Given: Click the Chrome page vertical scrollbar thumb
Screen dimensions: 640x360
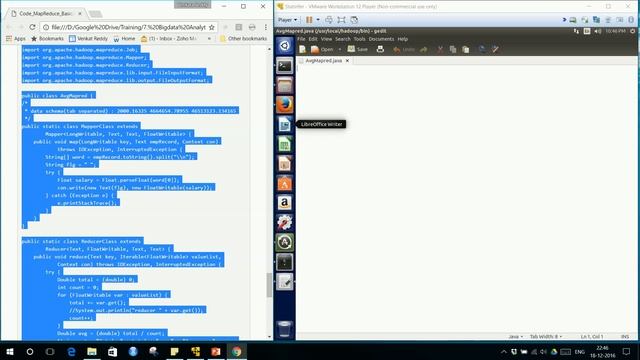Looking at the screenshot, I should point(269,285).
